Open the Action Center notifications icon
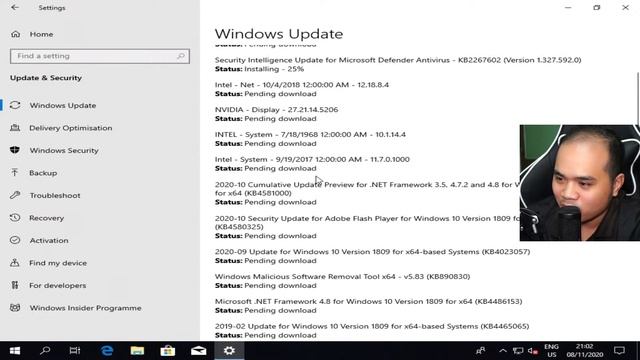 point(619,351)
